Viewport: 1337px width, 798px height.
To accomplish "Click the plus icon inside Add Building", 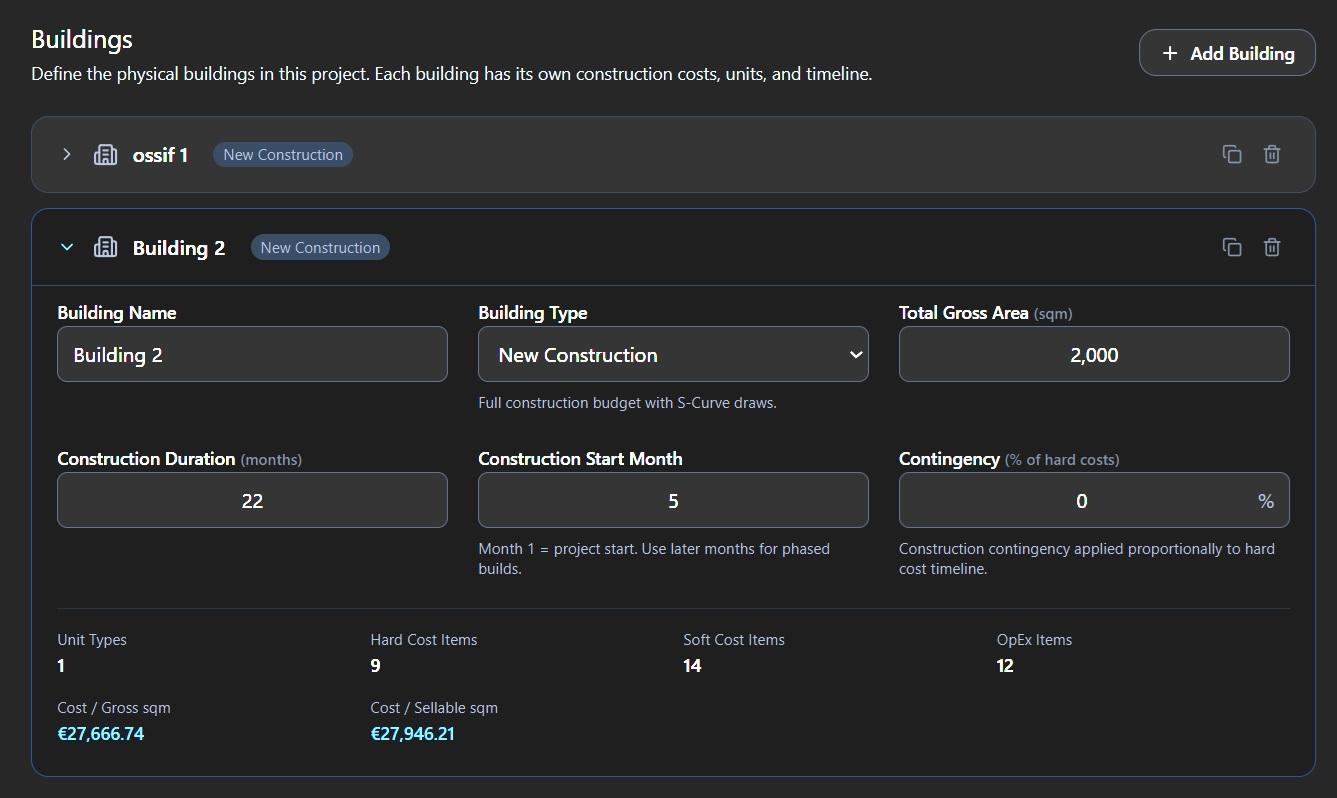I will click(x=1170, y=52).
